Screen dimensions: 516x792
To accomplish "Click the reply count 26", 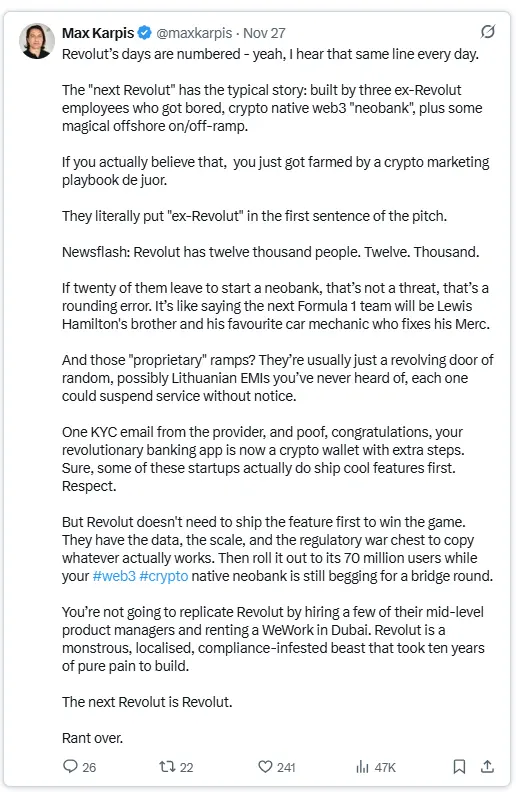I will pyautogui.click(x=89, y=767).
